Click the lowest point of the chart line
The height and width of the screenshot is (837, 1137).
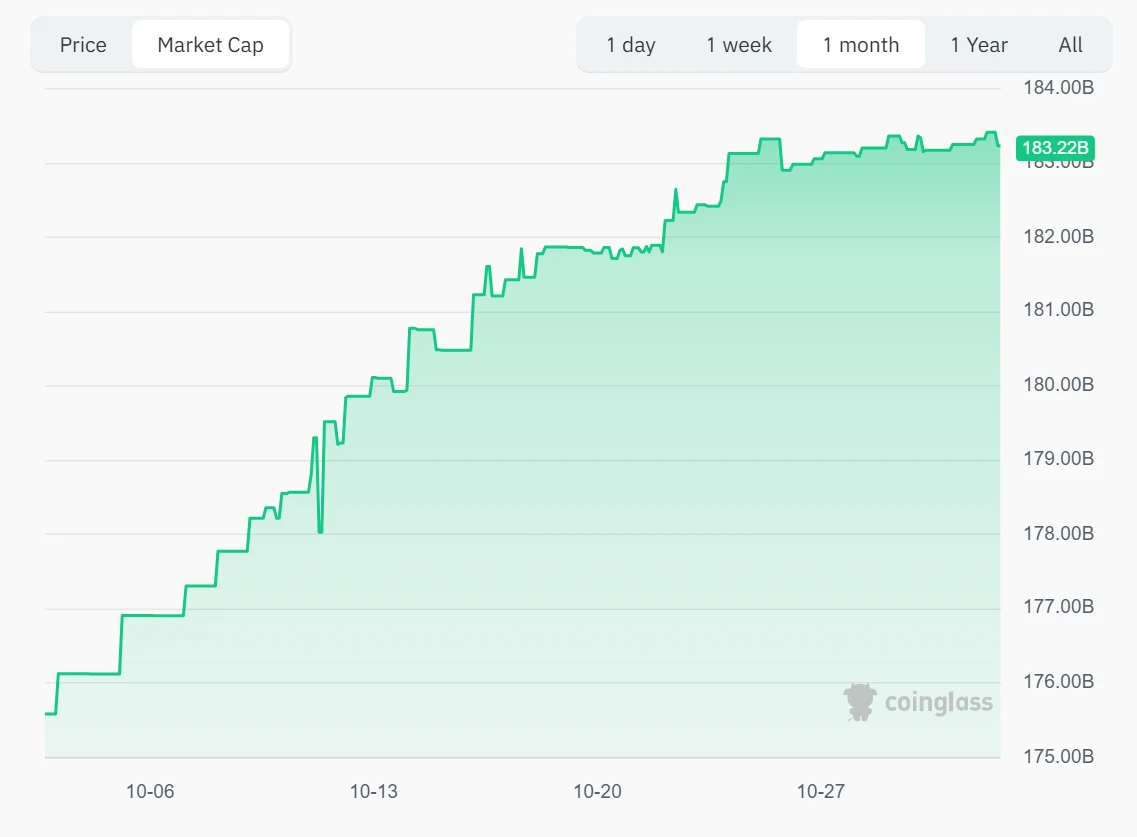[x=45, y=714]
